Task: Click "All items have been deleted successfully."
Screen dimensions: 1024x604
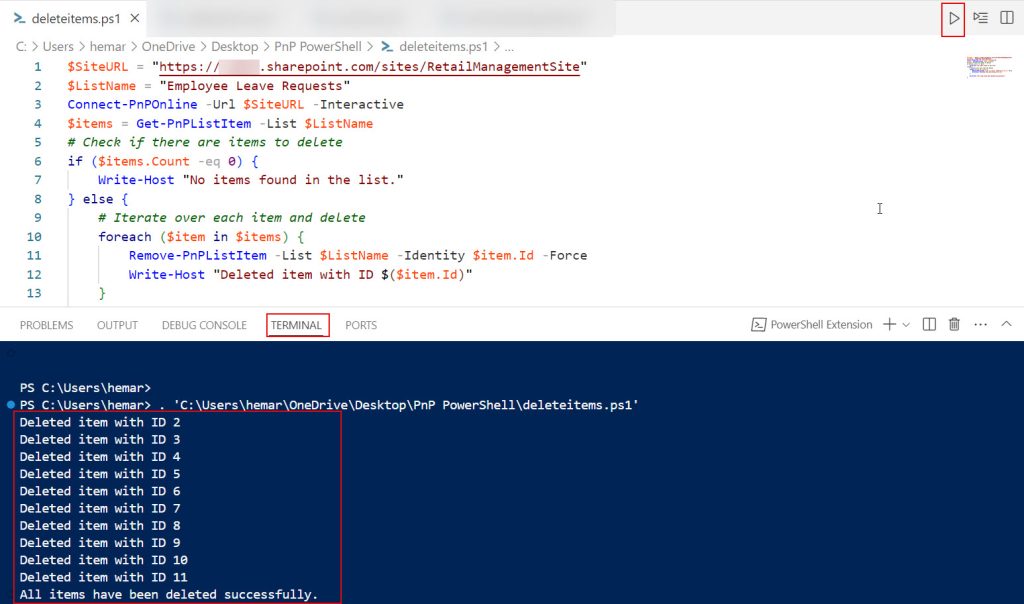Action: (168, 595)
